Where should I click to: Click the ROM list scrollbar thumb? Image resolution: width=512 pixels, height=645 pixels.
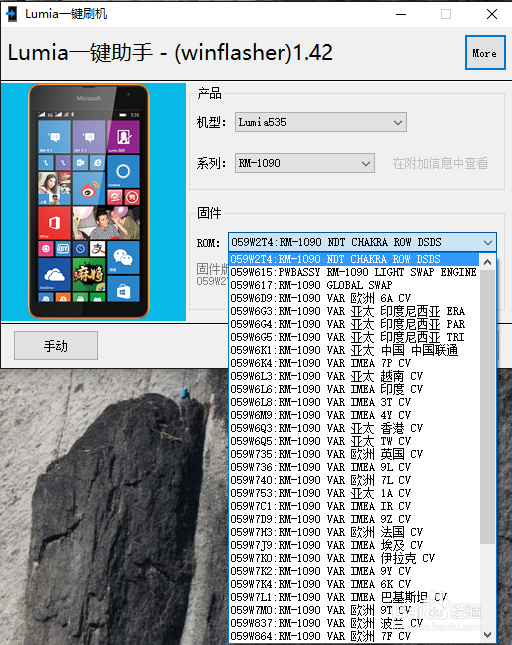click(487, 406)
